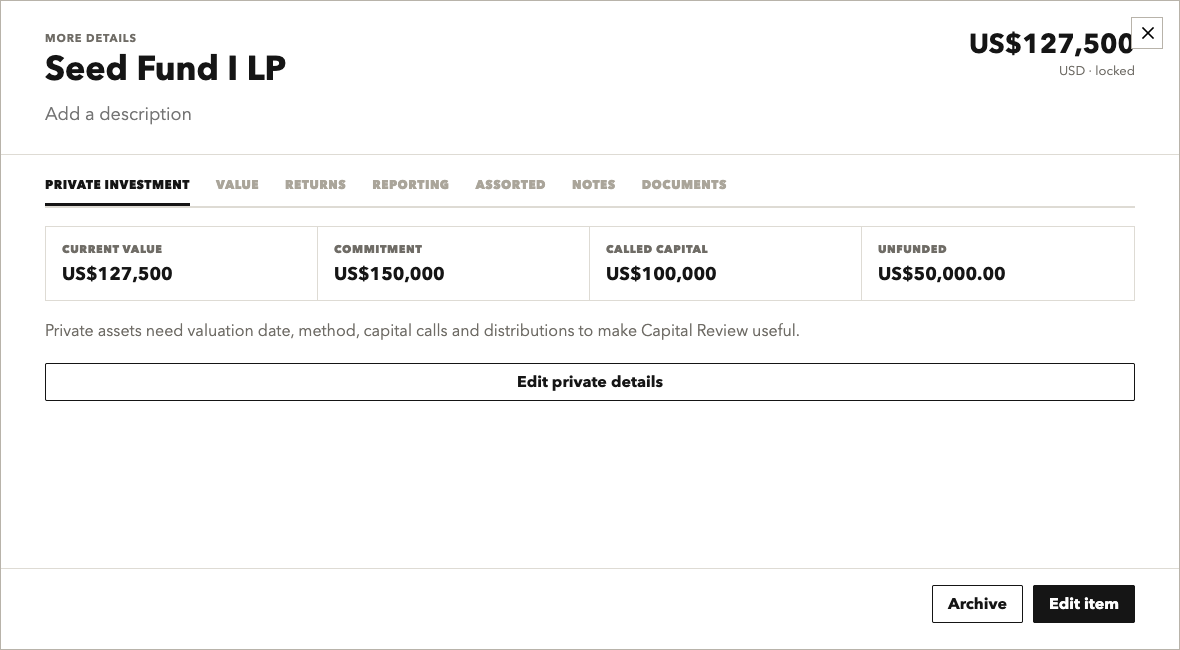
Task: Click the Seed Fund I LP title
Action: [166, 68]
